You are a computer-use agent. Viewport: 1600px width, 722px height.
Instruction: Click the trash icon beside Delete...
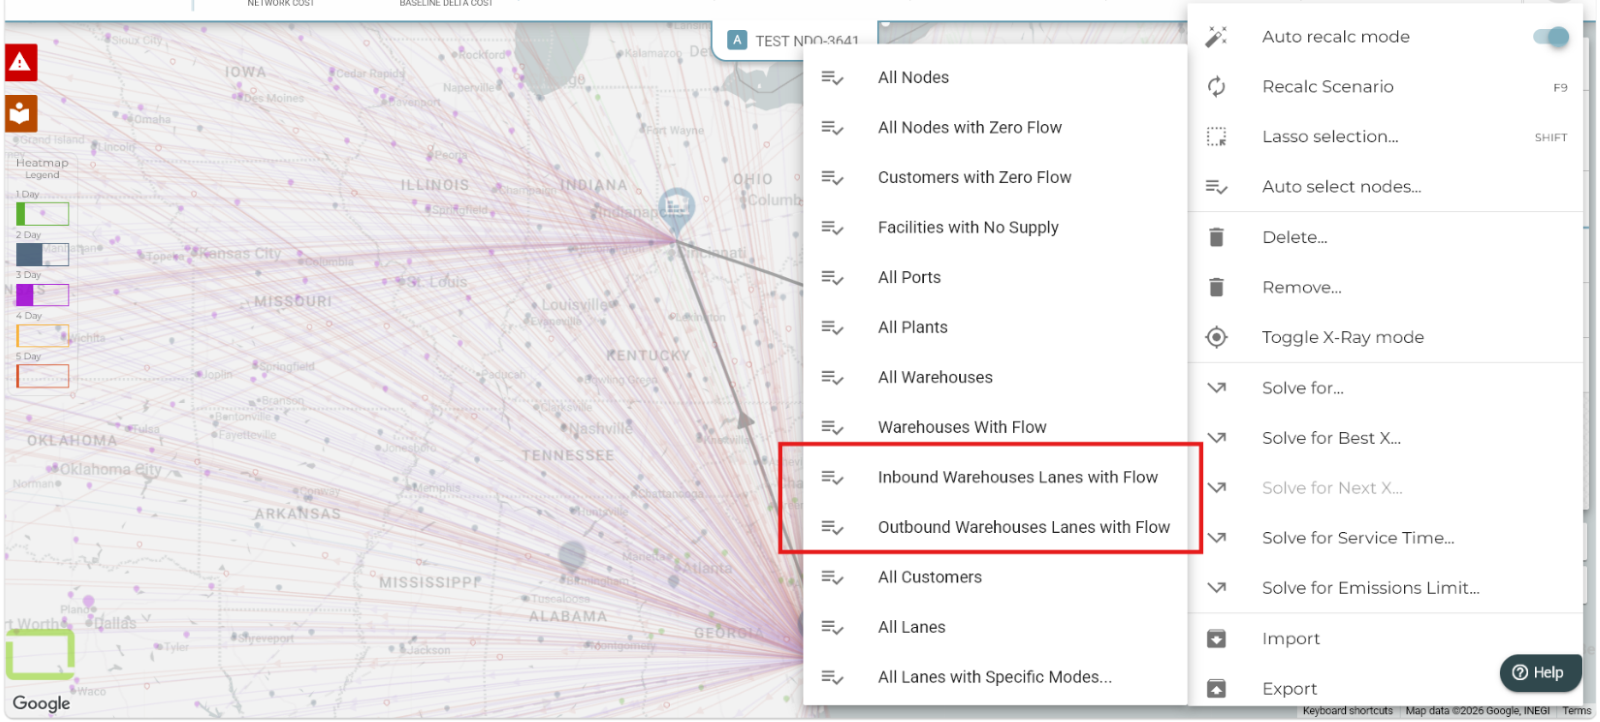tap(1216, 237)
